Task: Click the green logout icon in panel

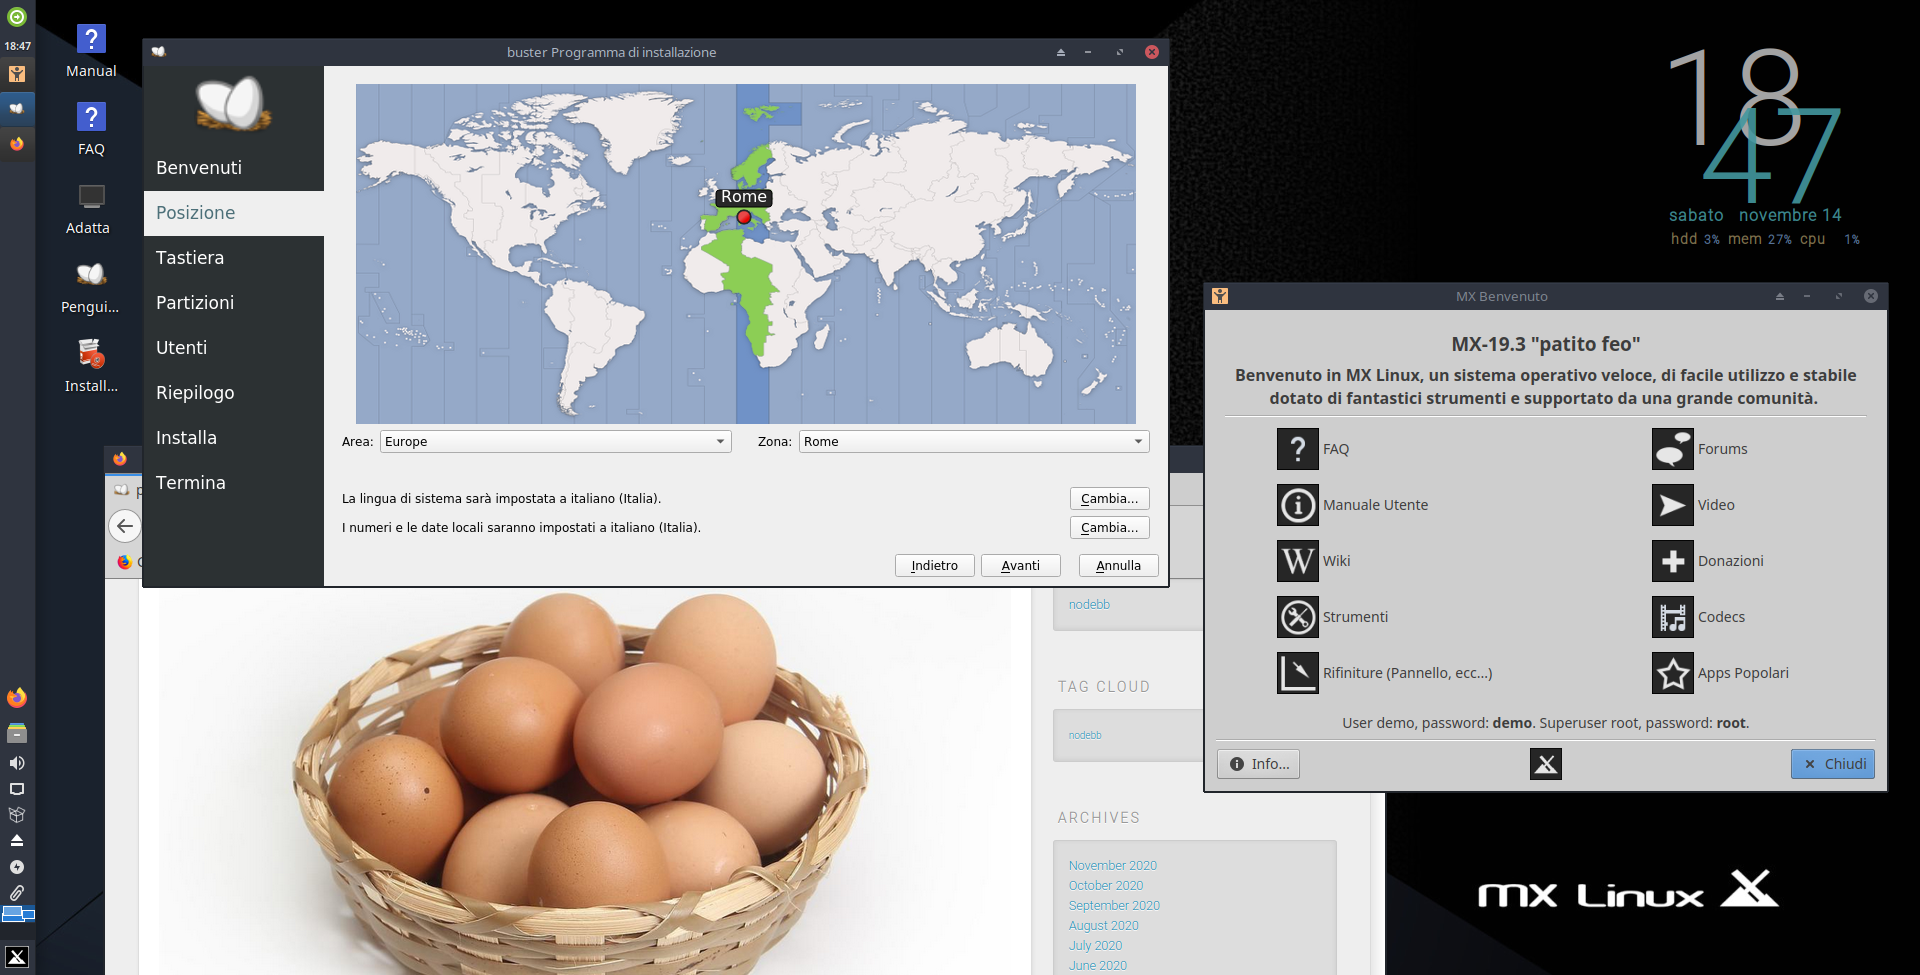Action: pyautogui.click(x=17, y=16)
